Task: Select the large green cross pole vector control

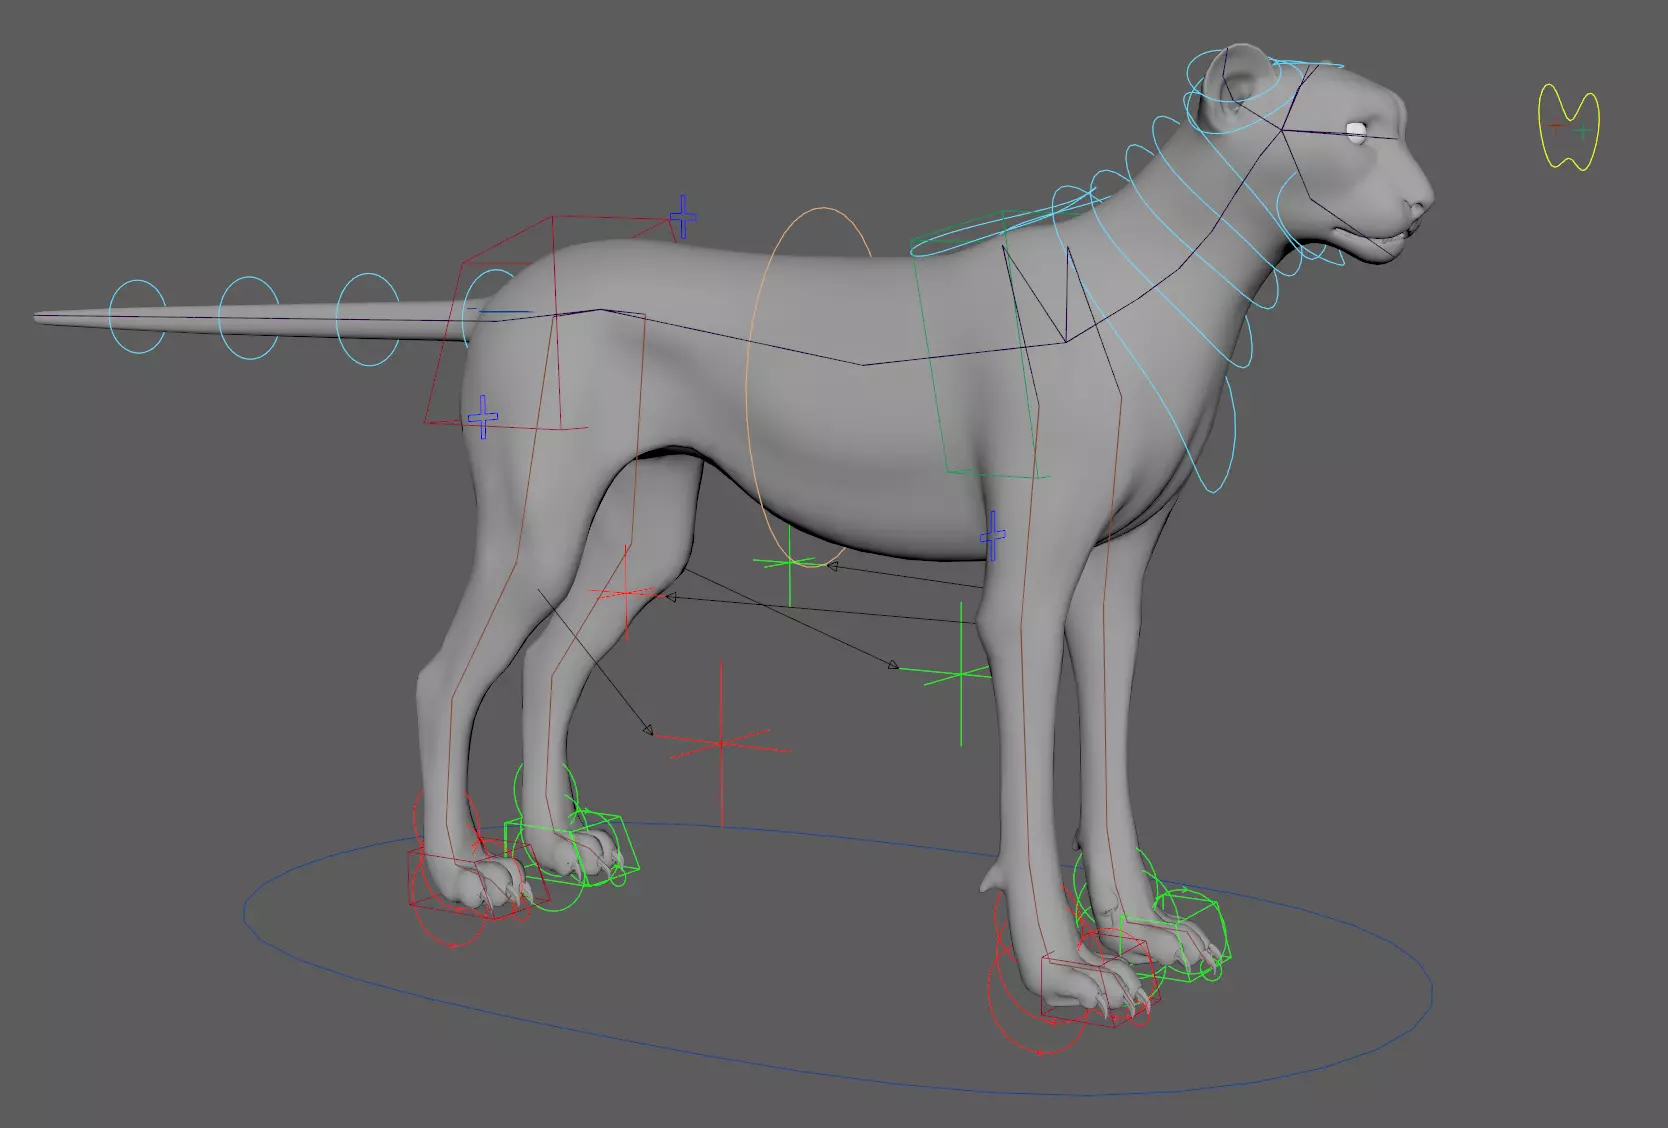Action: (961, 676)
